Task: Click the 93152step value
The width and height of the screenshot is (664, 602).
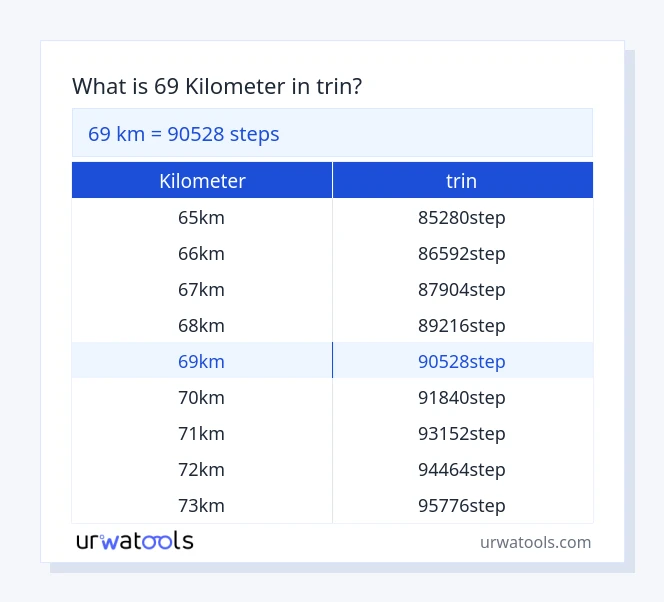Action: 462,433
